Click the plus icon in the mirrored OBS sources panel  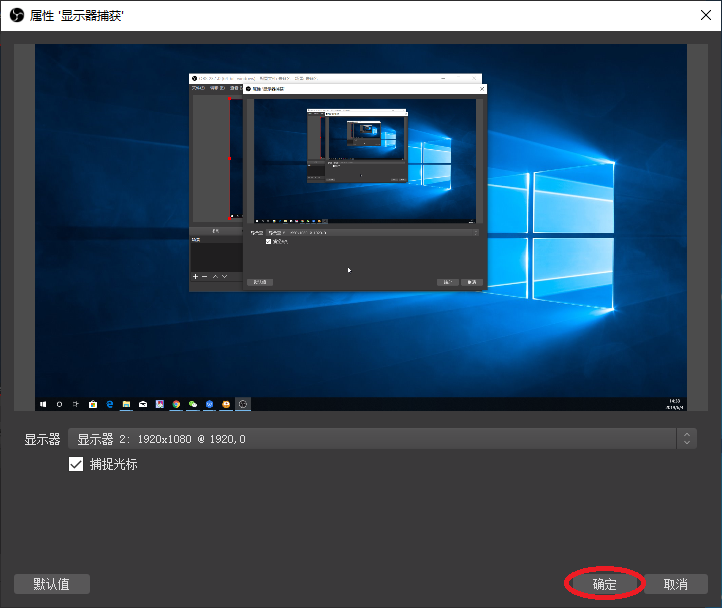coord(195,276)
